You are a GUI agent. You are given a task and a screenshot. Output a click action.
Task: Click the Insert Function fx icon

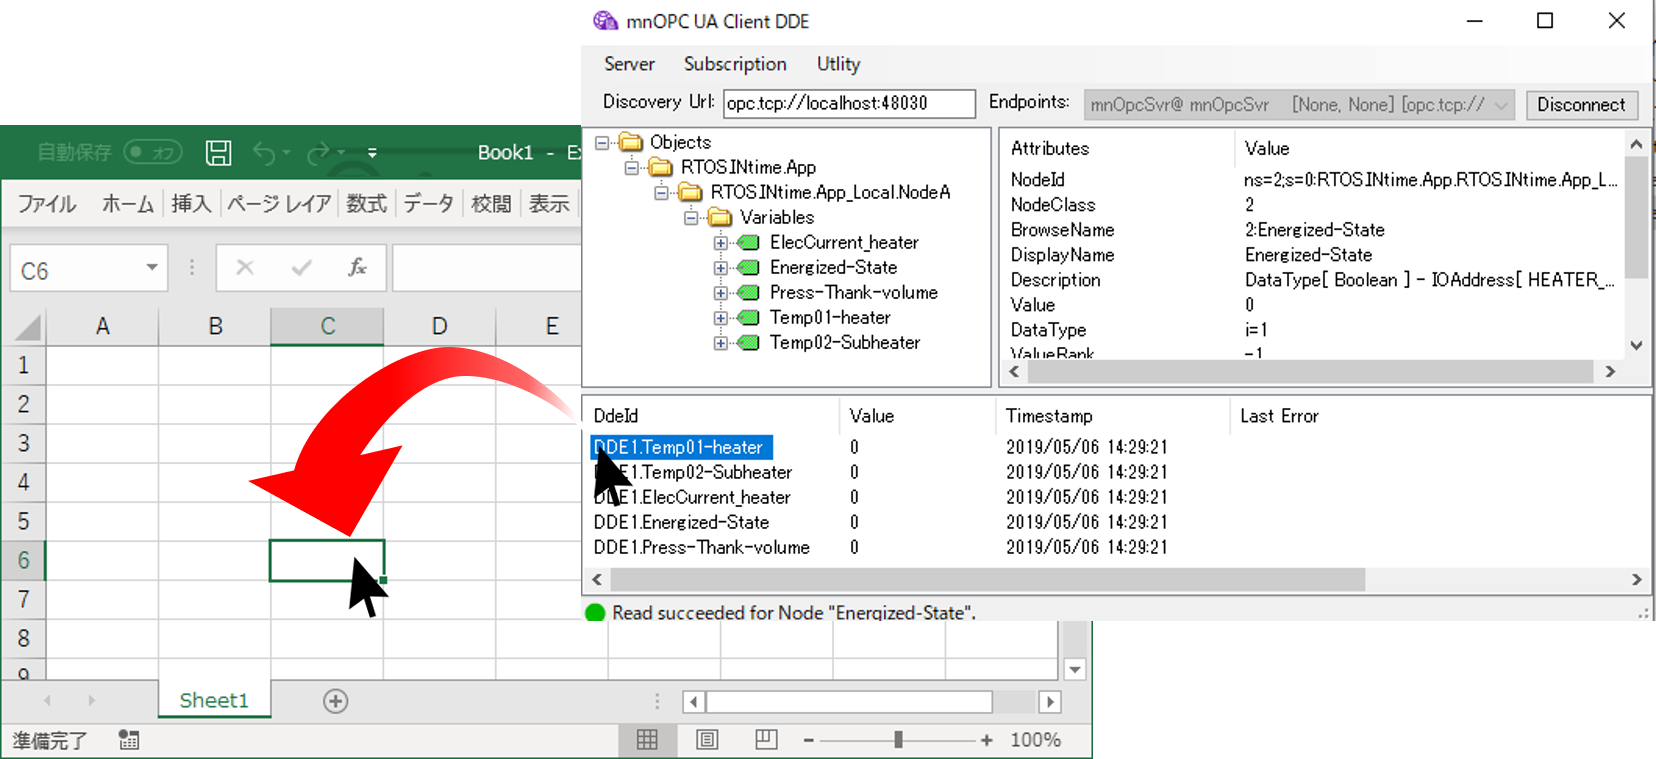tap(357, 268)
